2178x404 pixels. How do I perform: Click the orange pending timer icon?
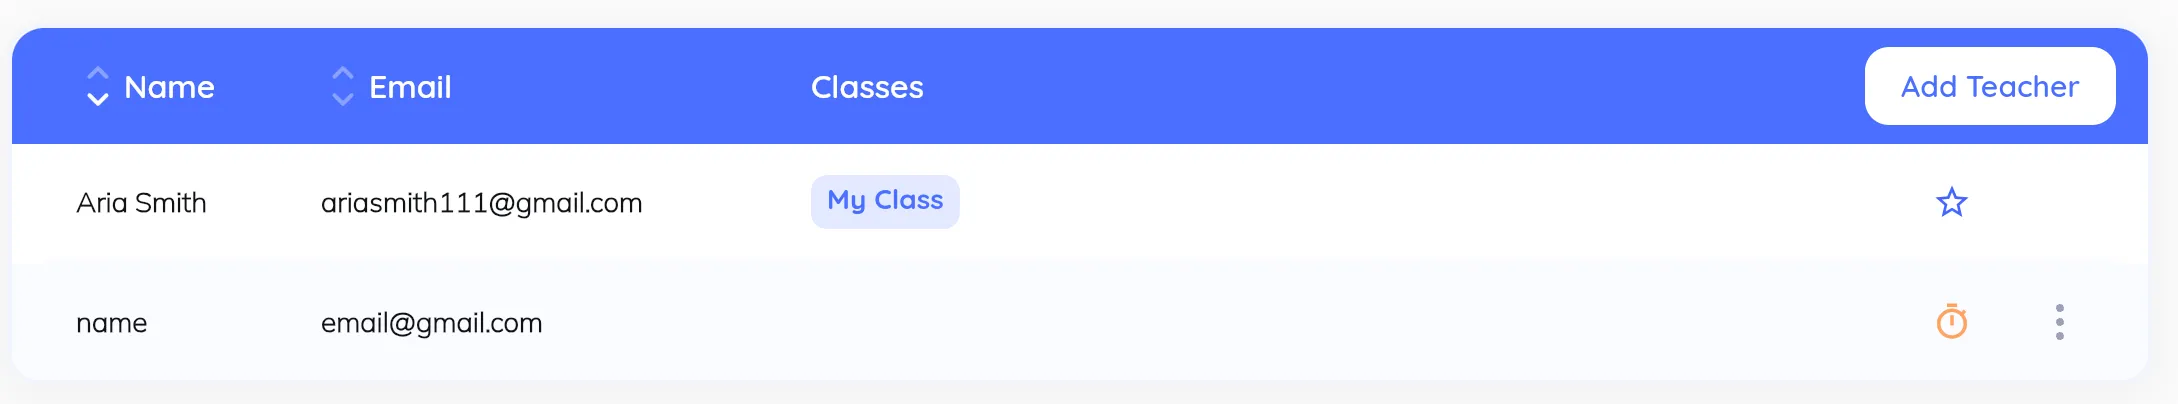pos(1951,322)
